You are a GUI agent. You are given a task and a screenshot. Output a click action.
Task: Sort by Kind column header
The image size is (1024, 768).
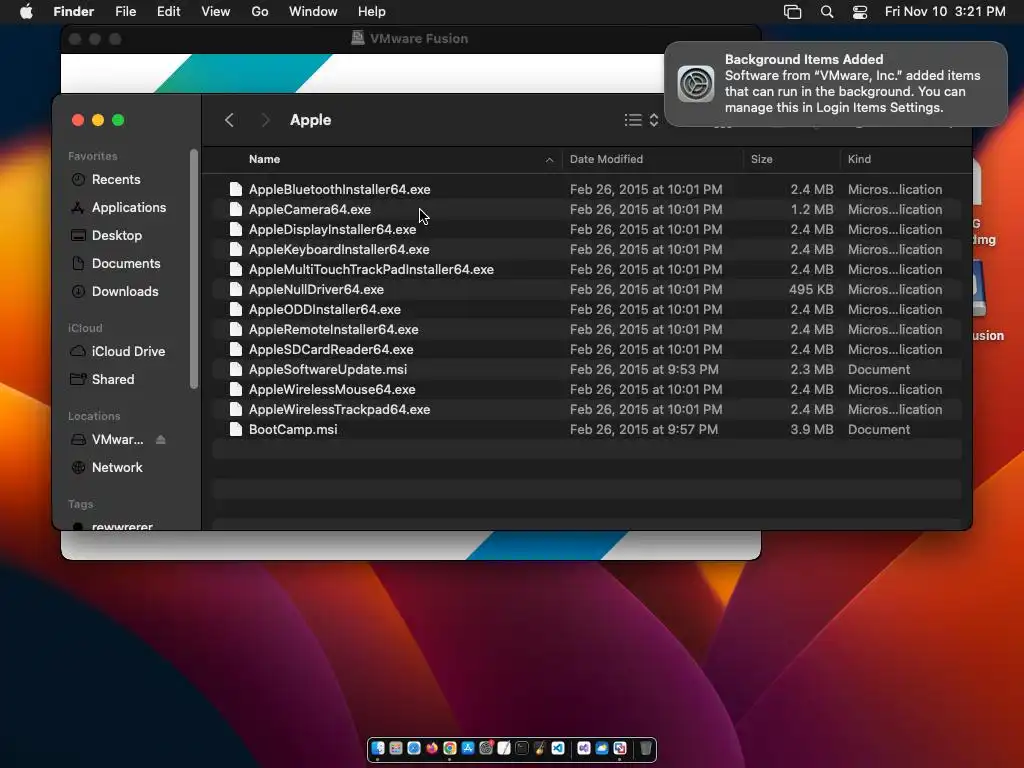coord(859,159)
